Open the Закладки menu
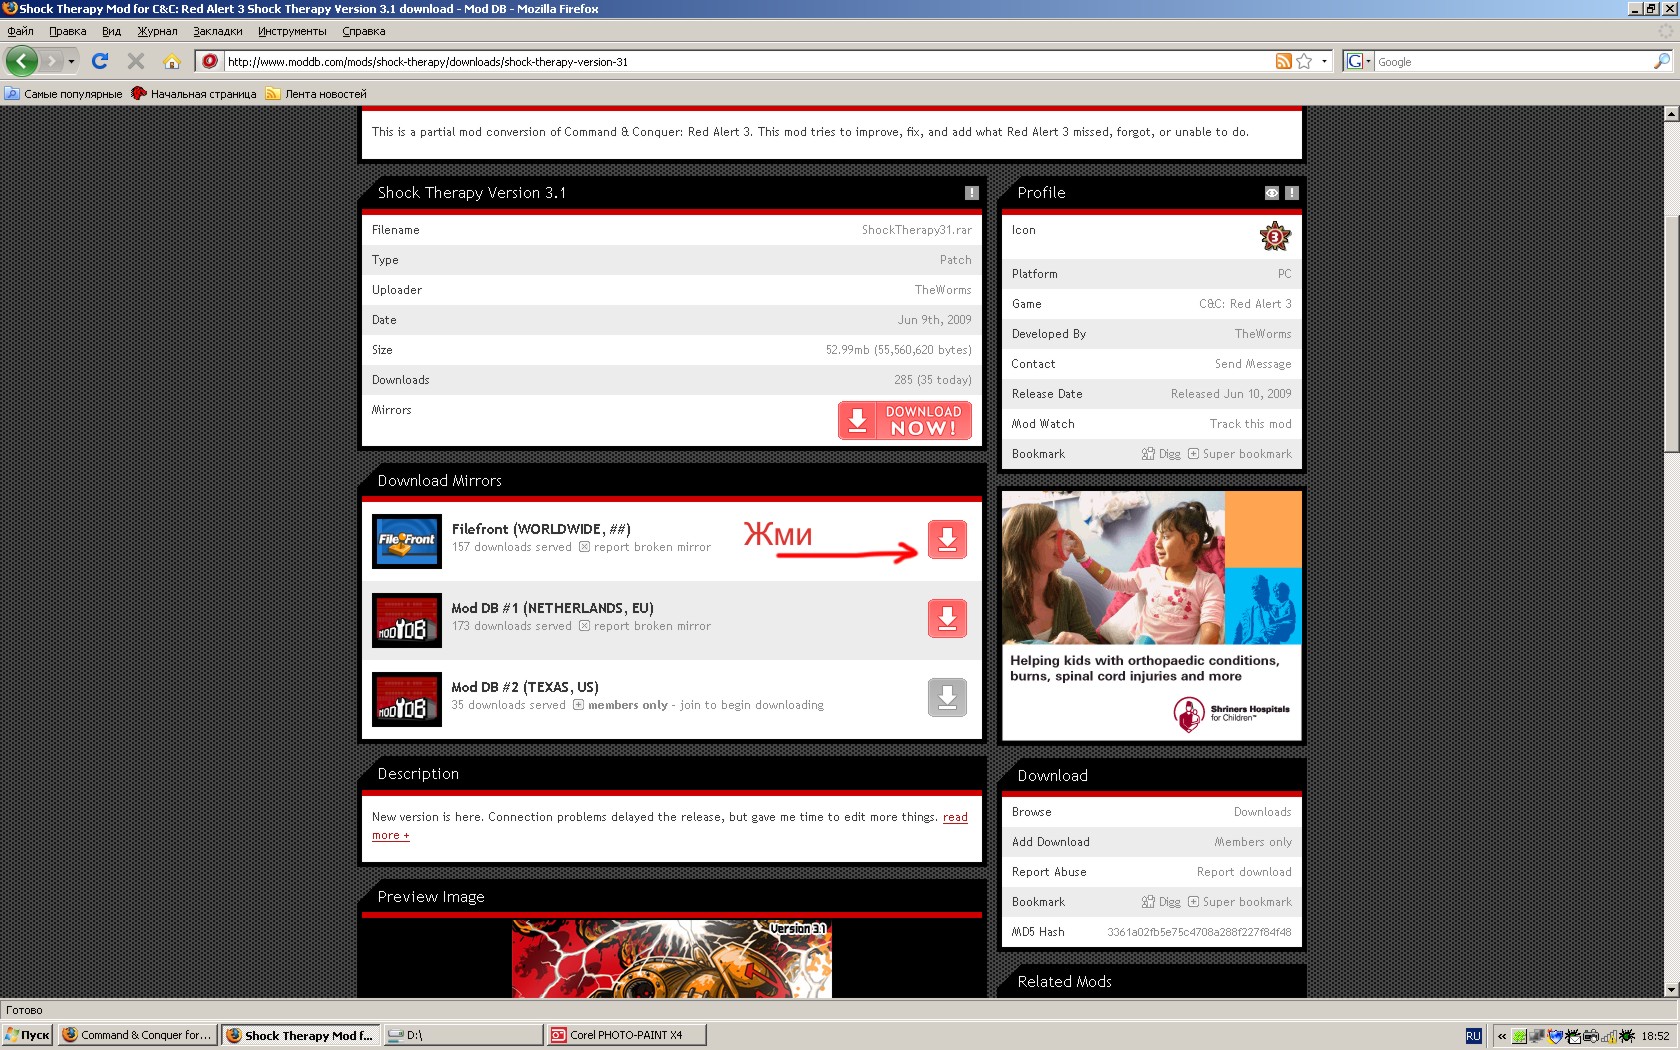 pyautogui.click(x=218, y=31)
